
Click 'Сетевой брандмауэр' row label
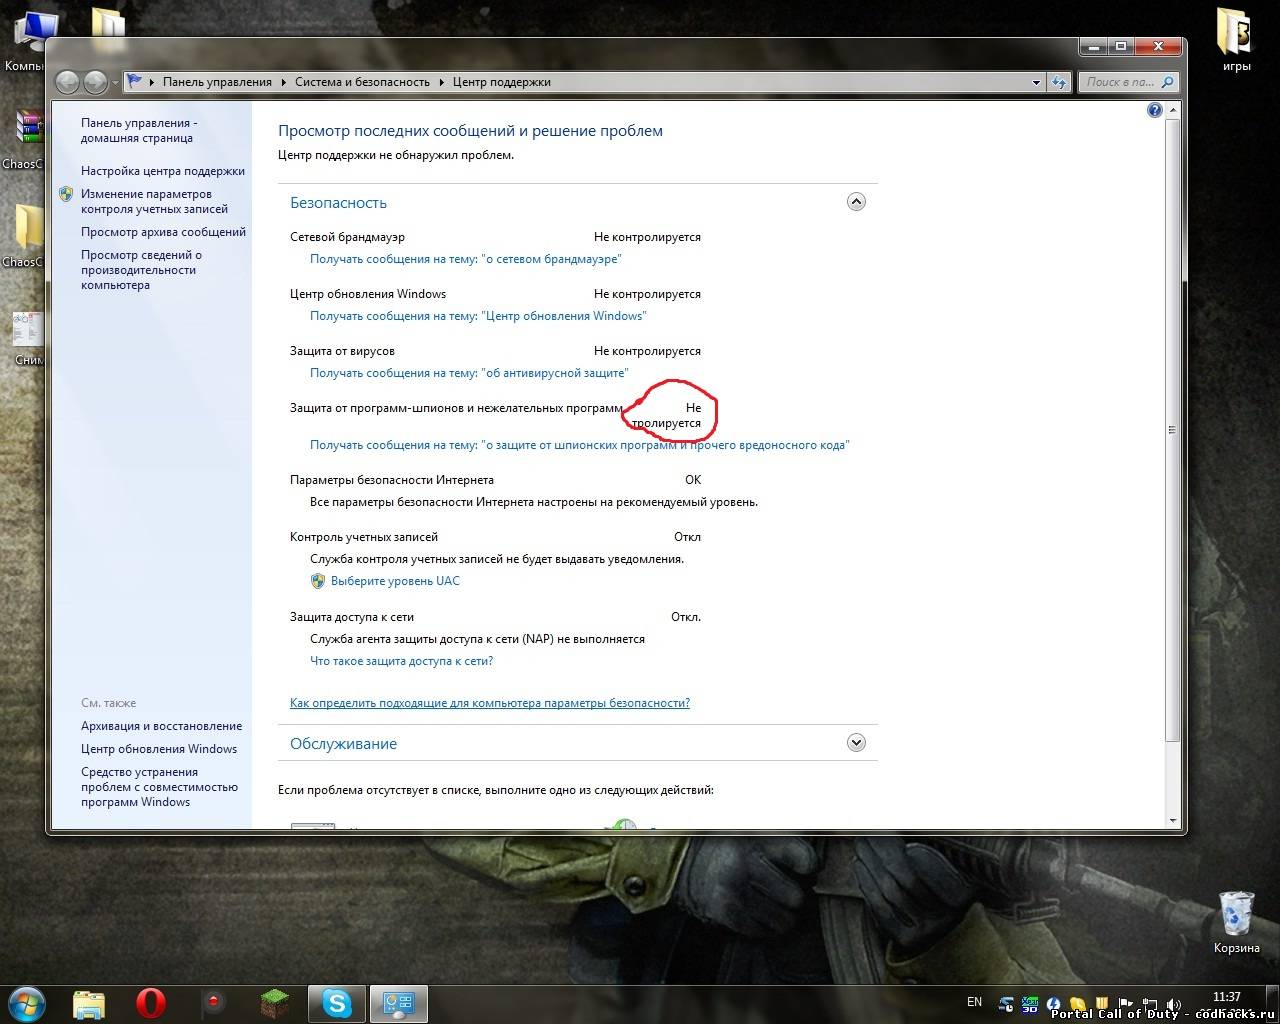pyautogui.click(x=347, y=237)
